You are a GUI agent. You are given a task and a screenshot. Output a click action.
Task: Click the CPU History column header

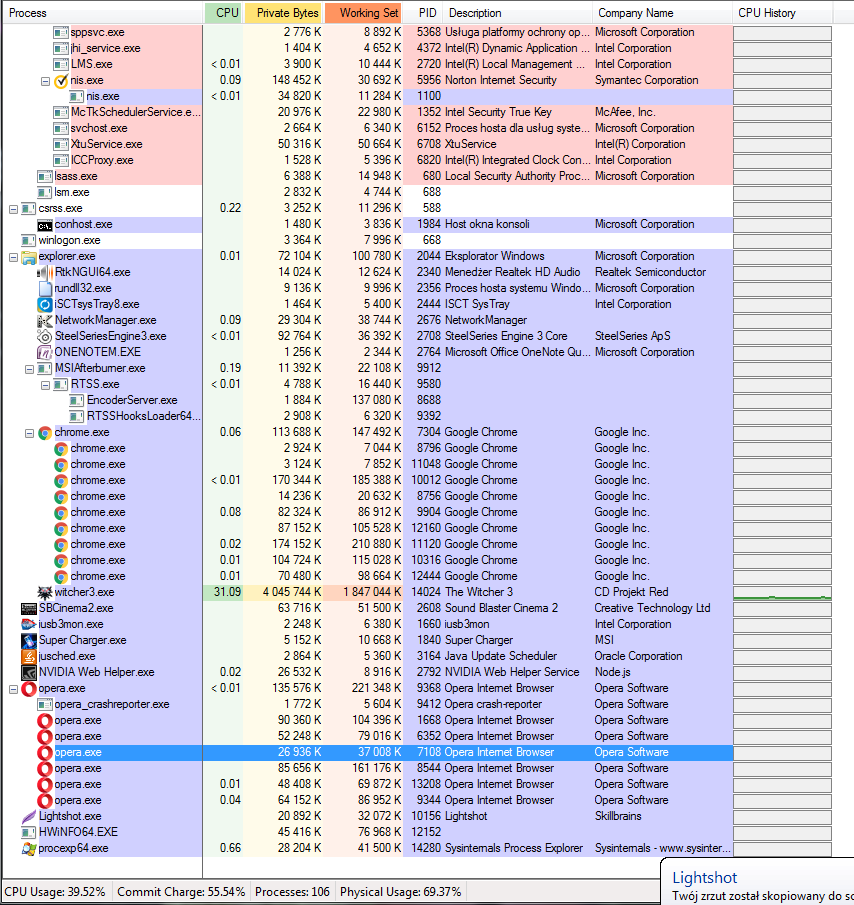(783, 13)
